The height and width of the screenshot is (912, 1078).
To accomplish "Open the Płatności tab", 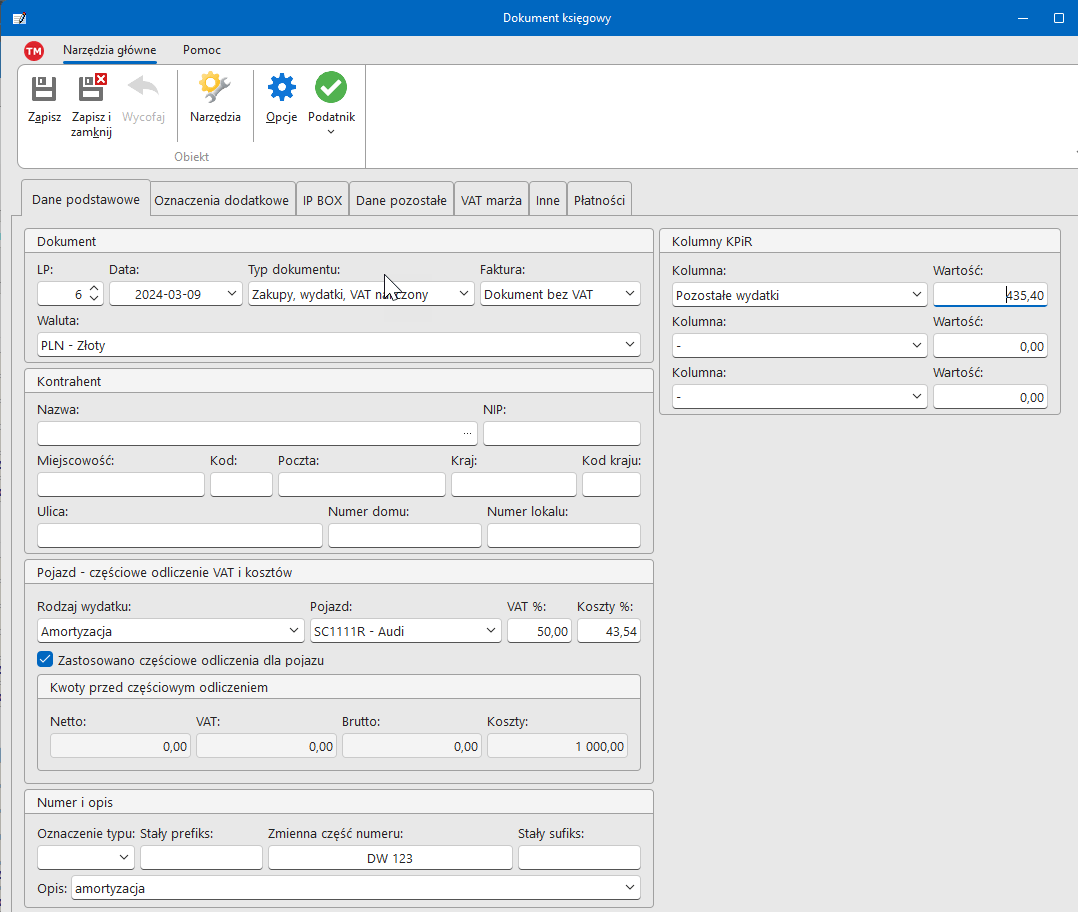I will tap(599, 200).
